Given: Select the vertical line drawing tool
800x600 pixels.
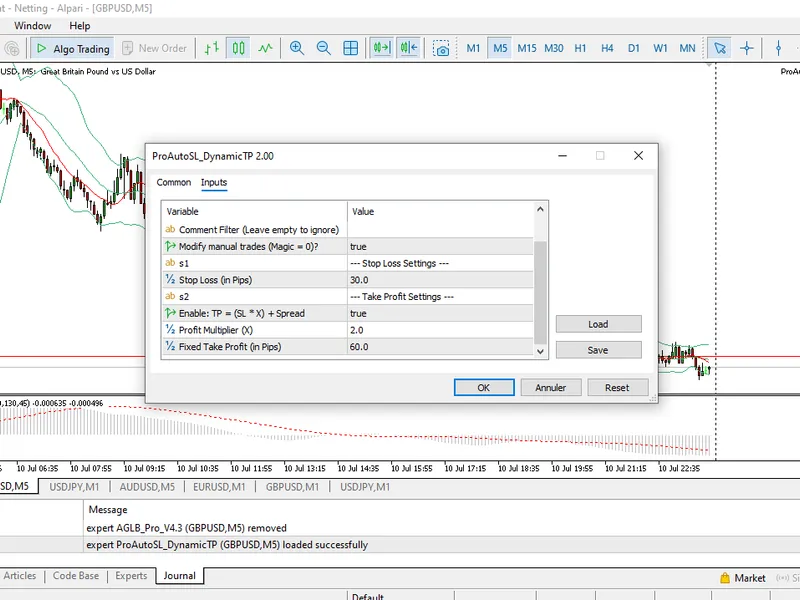Looking at the screenshot, I should 779,48.
